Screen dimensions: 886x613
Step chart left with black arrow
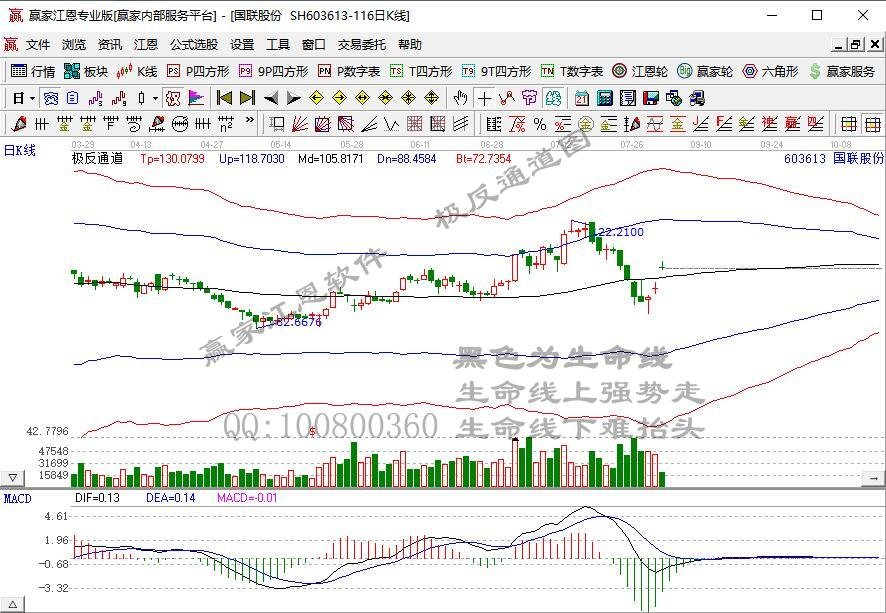pos(271,99)
